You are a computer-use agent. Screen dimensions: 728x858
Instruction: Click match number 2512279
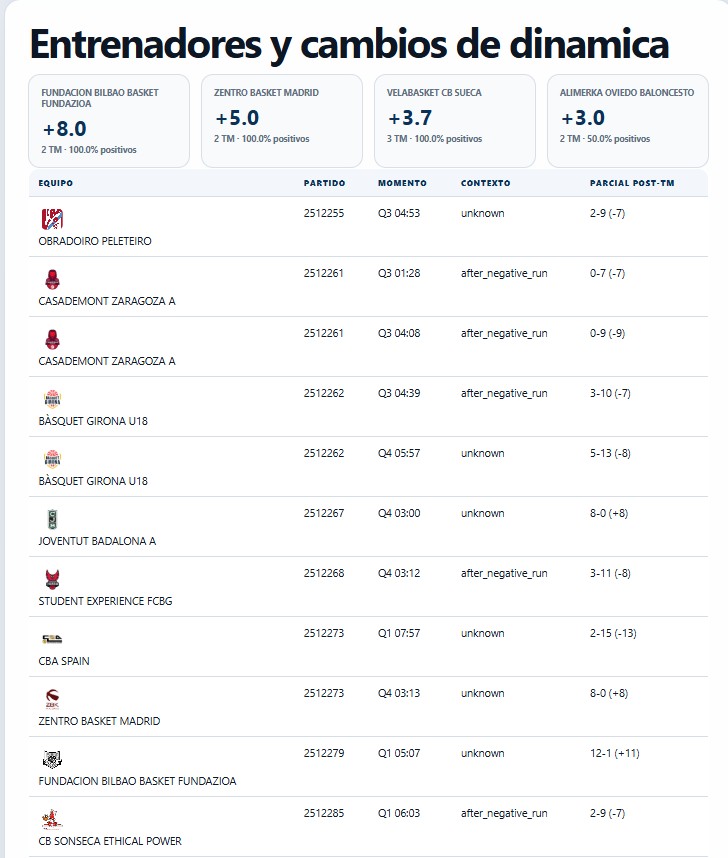(324, 753)
